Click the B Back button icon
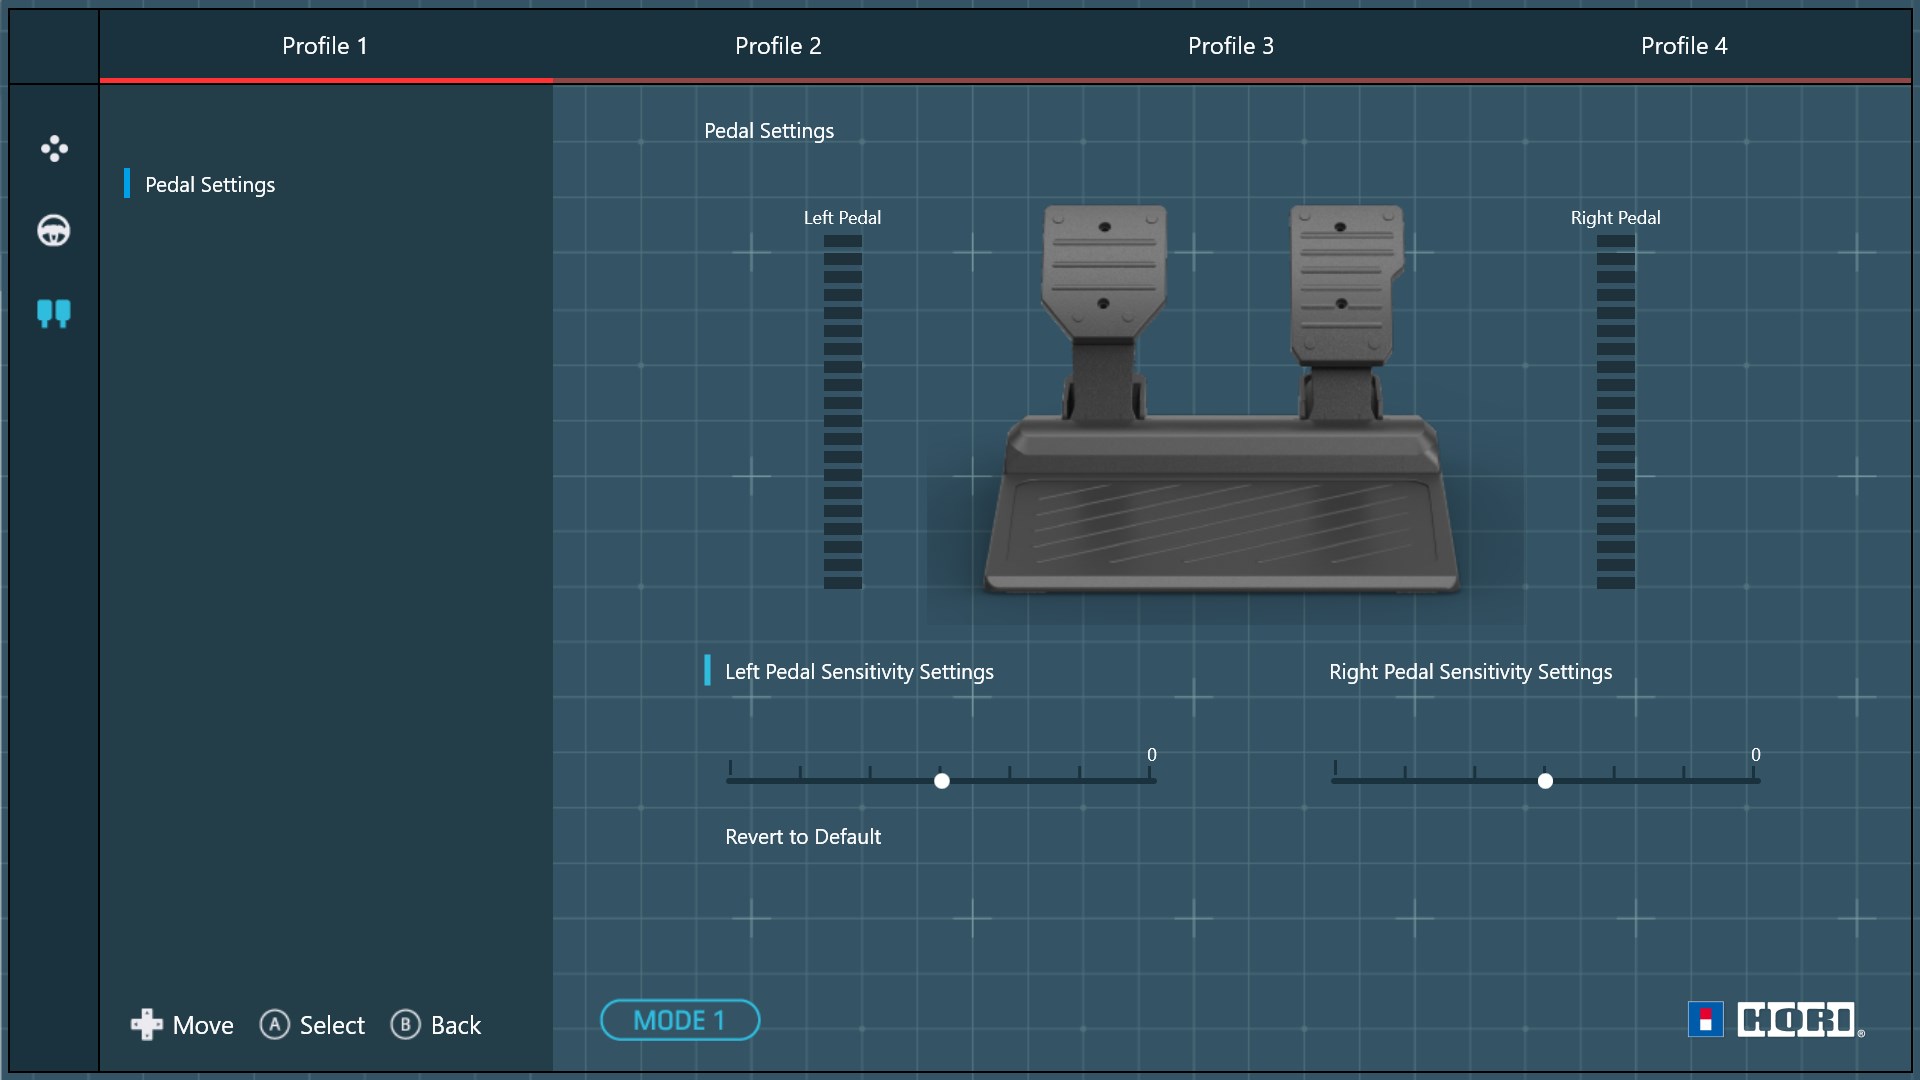The height and width of the screenshot is (1080, 1920). tap(405, 1024)
